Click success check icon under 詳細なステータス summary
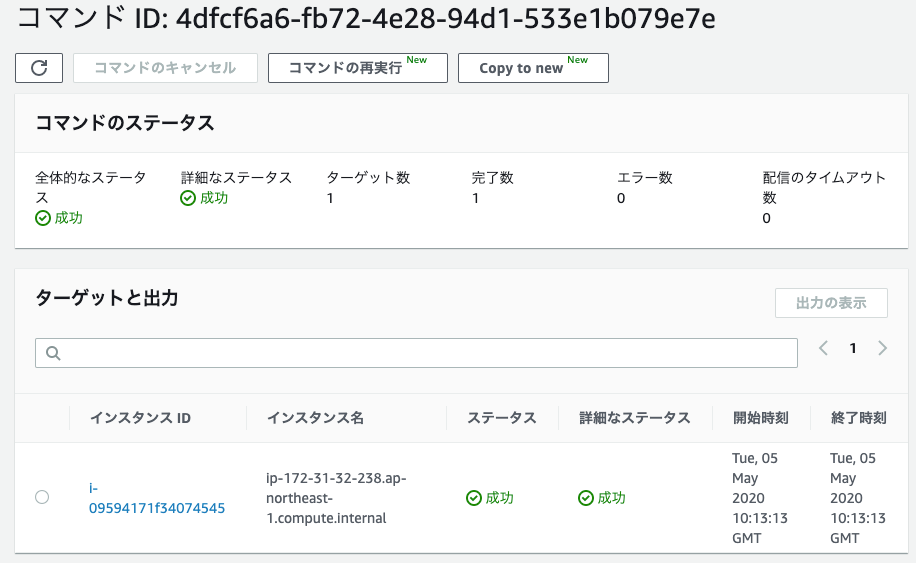Screen dimensions: 916x563 (188, 199)
